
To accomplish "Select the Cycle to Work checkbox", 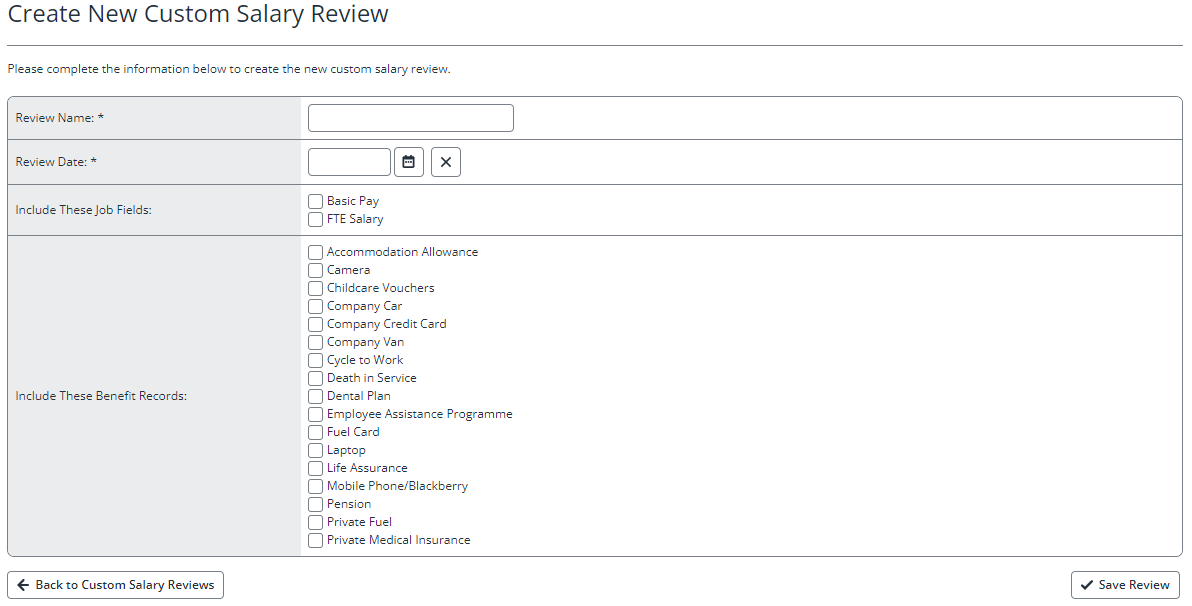I will pos(315,360).
